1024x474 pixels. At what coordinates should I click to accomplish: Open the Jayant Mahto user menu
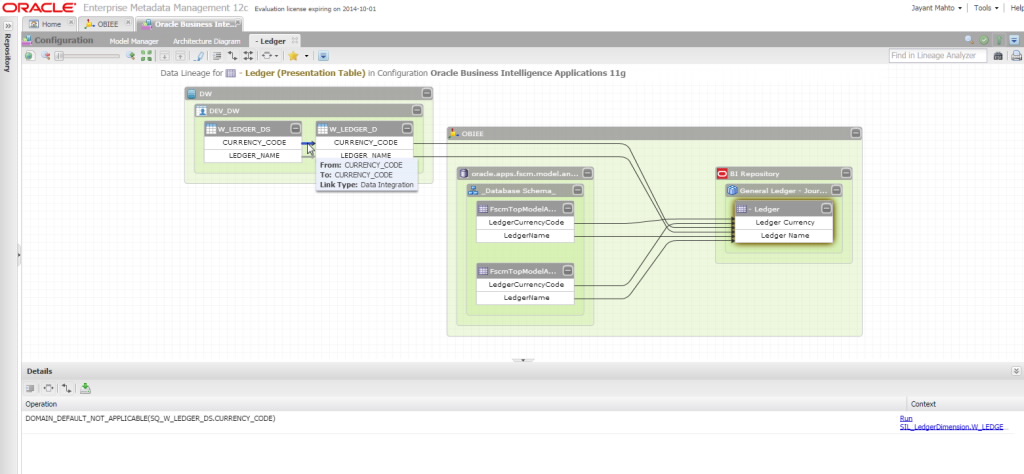tap(937, 7)
